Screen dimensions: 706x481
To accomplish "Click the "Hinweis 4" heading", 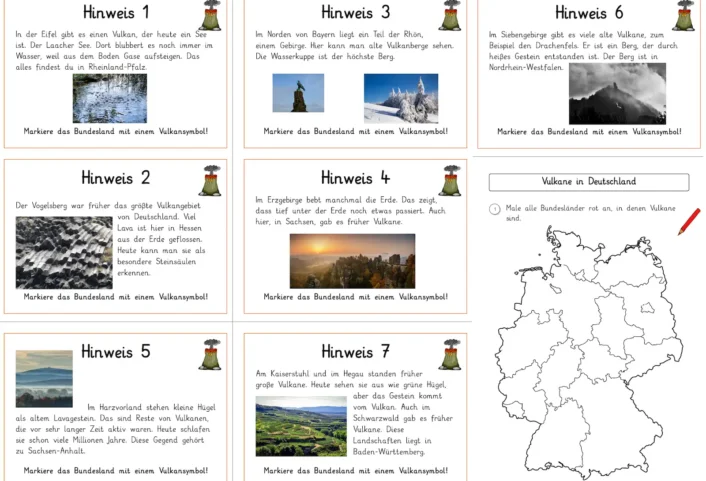I will [355, 178].
